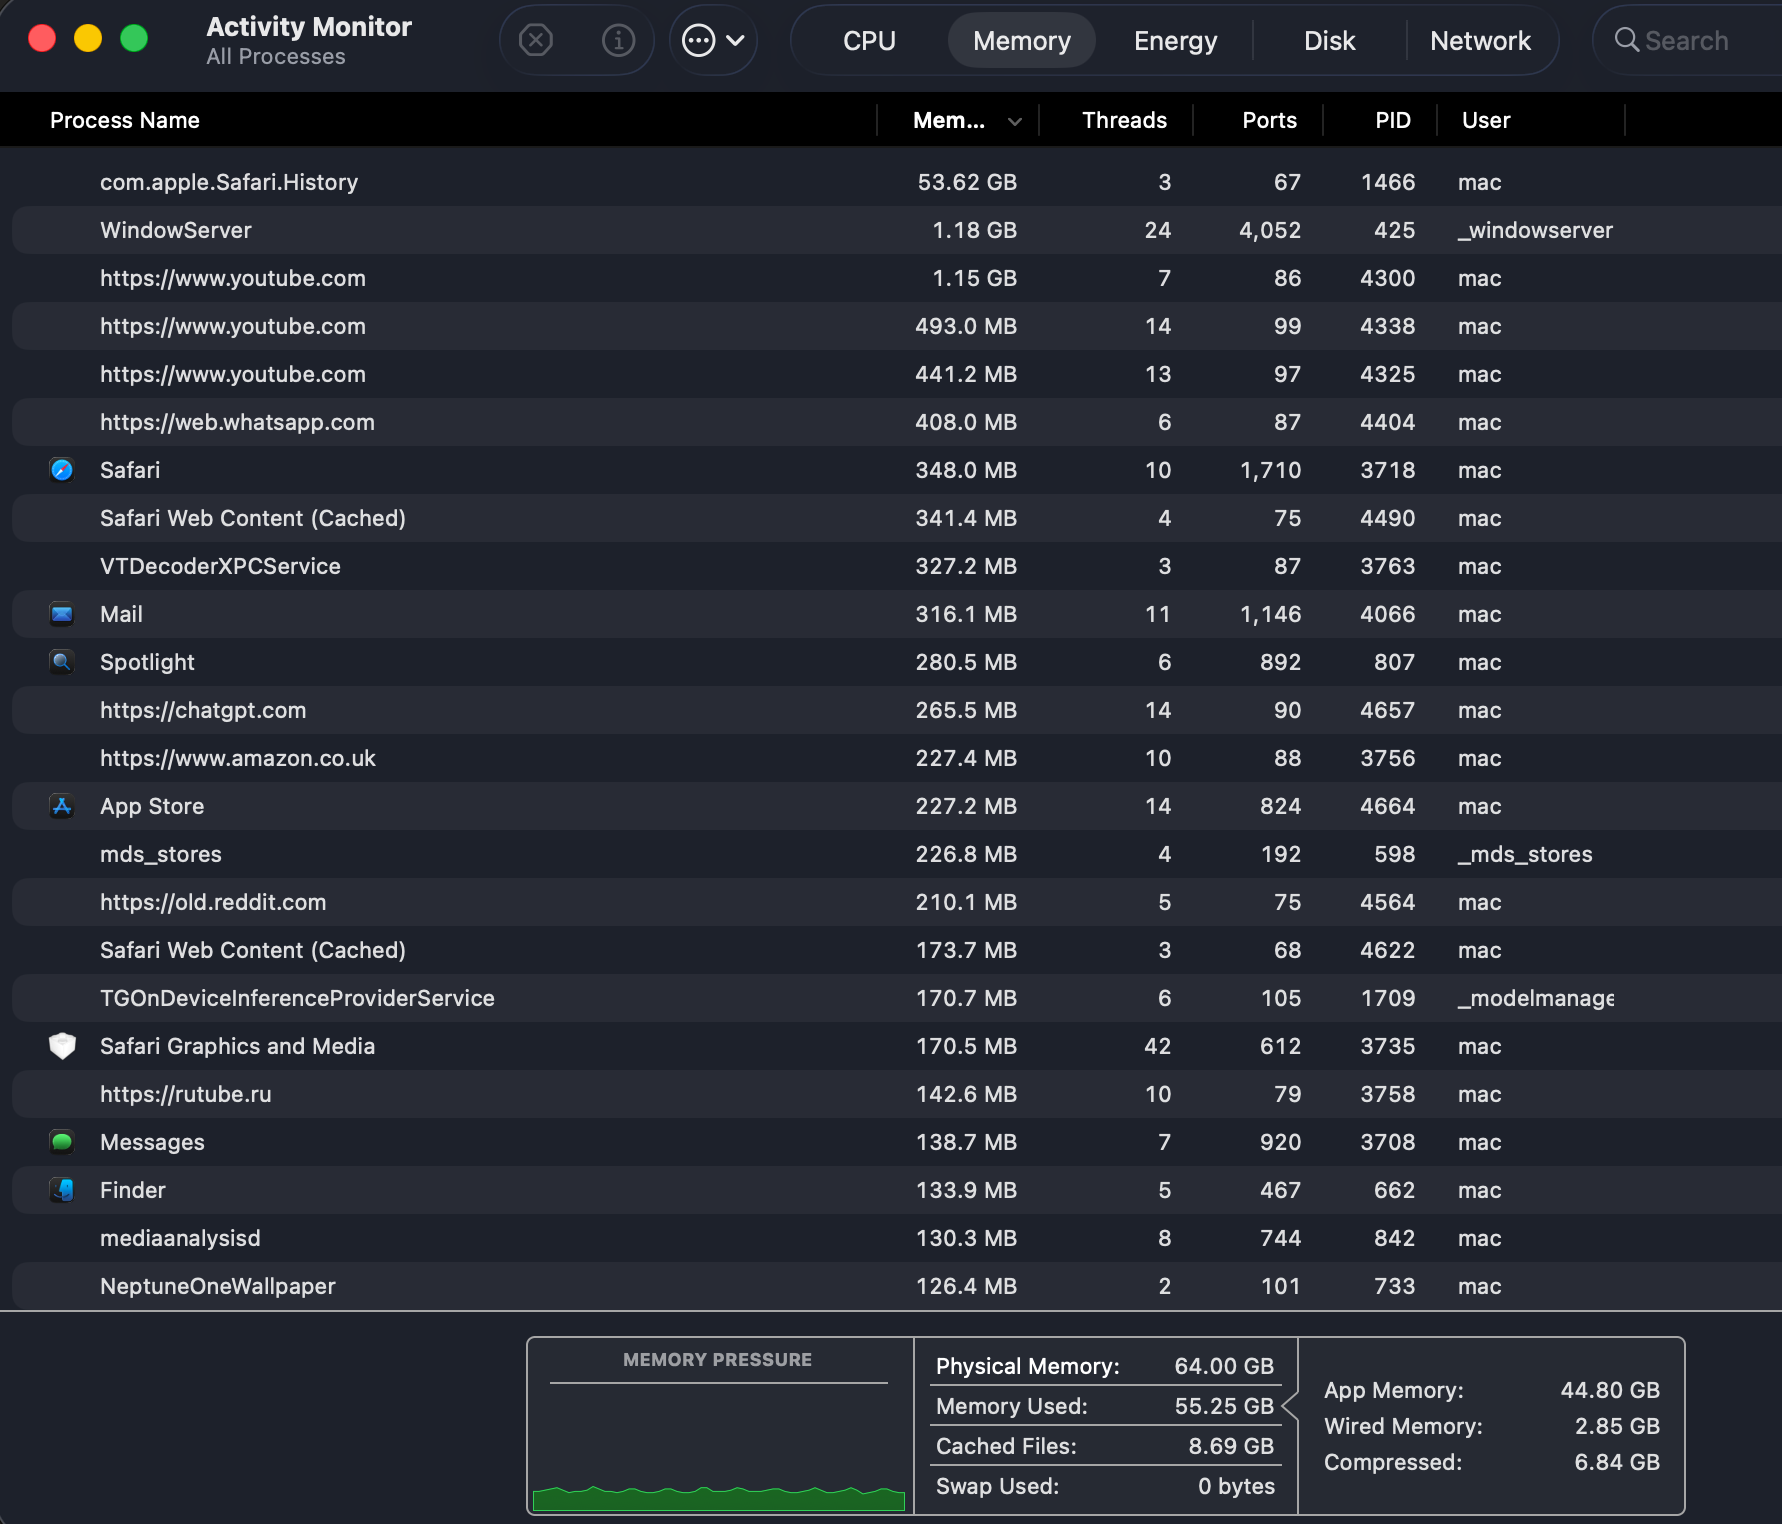Click the 53.62 GB memory value
The height and width of the screenshot is (1524, 1782).
pos(967,182)
